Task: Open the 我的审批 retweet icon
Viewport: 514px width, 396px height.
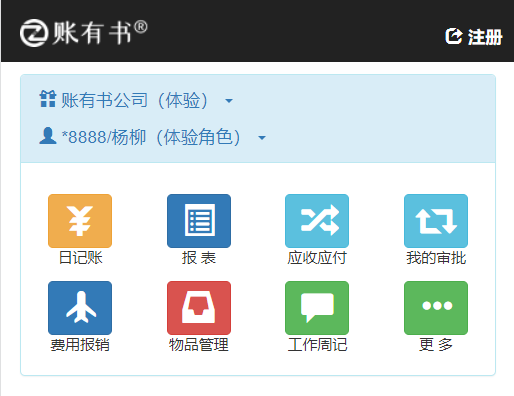Action: pyautogui.click(x=436, y=221)
